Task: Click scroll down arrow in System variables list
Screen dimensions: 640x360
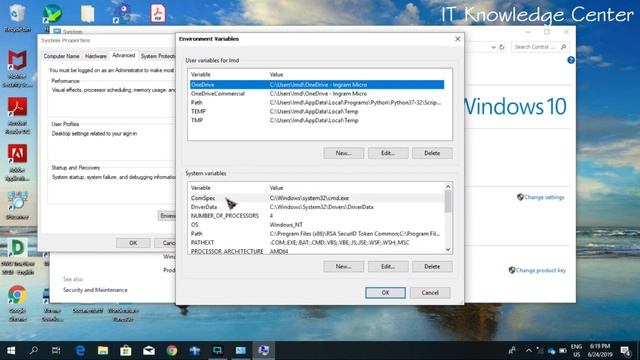Action: point(448,250)
